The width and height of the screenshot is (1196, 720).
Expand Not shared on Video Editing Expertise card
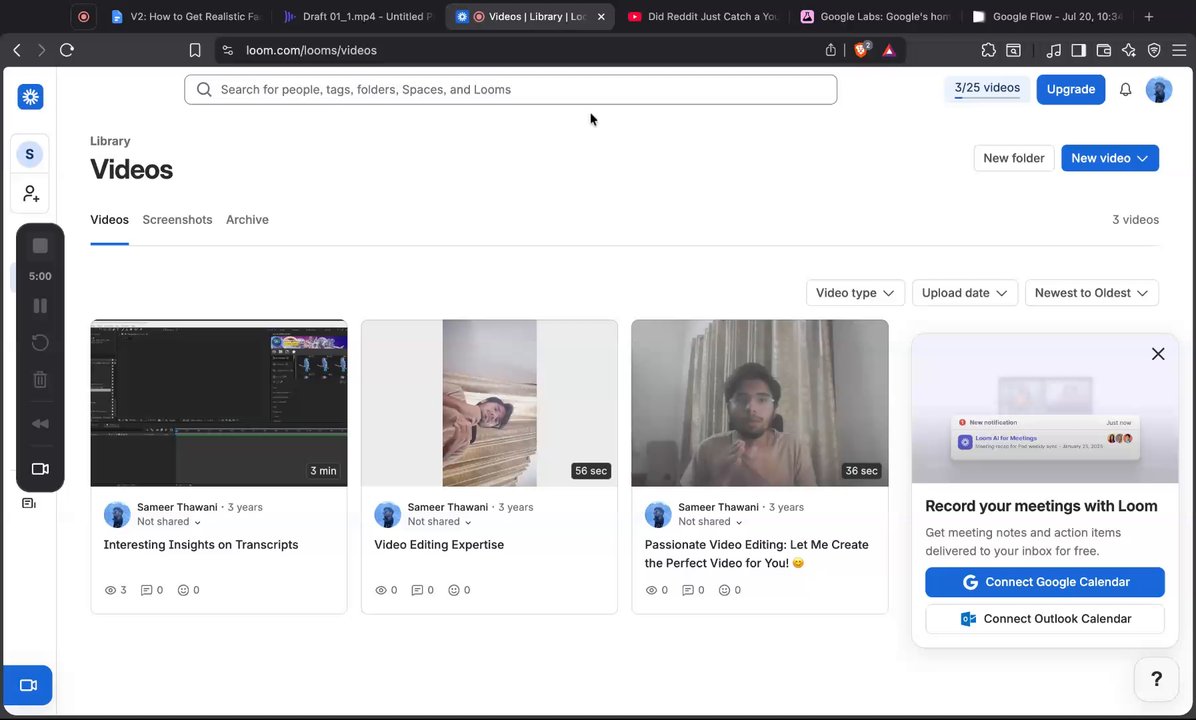[x=439, y=522]
